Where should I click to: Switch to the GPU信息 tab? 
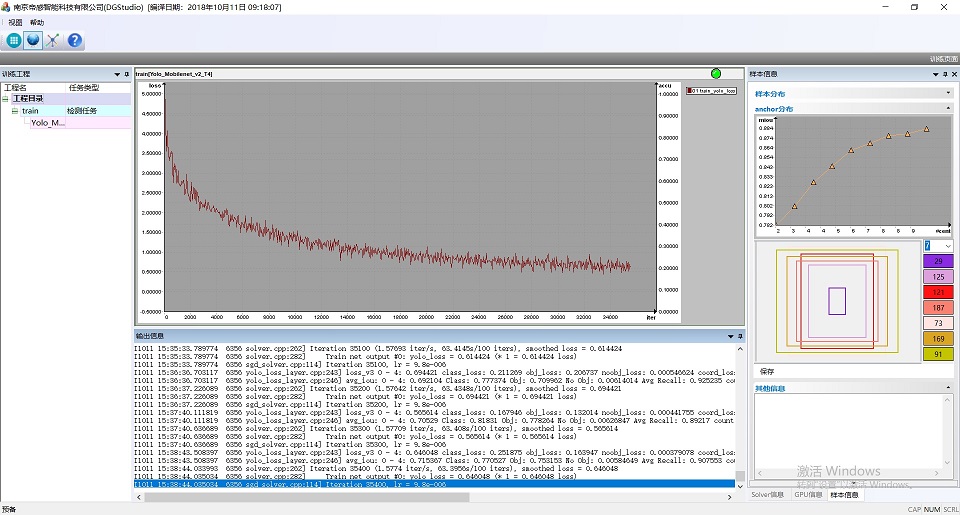808,494
